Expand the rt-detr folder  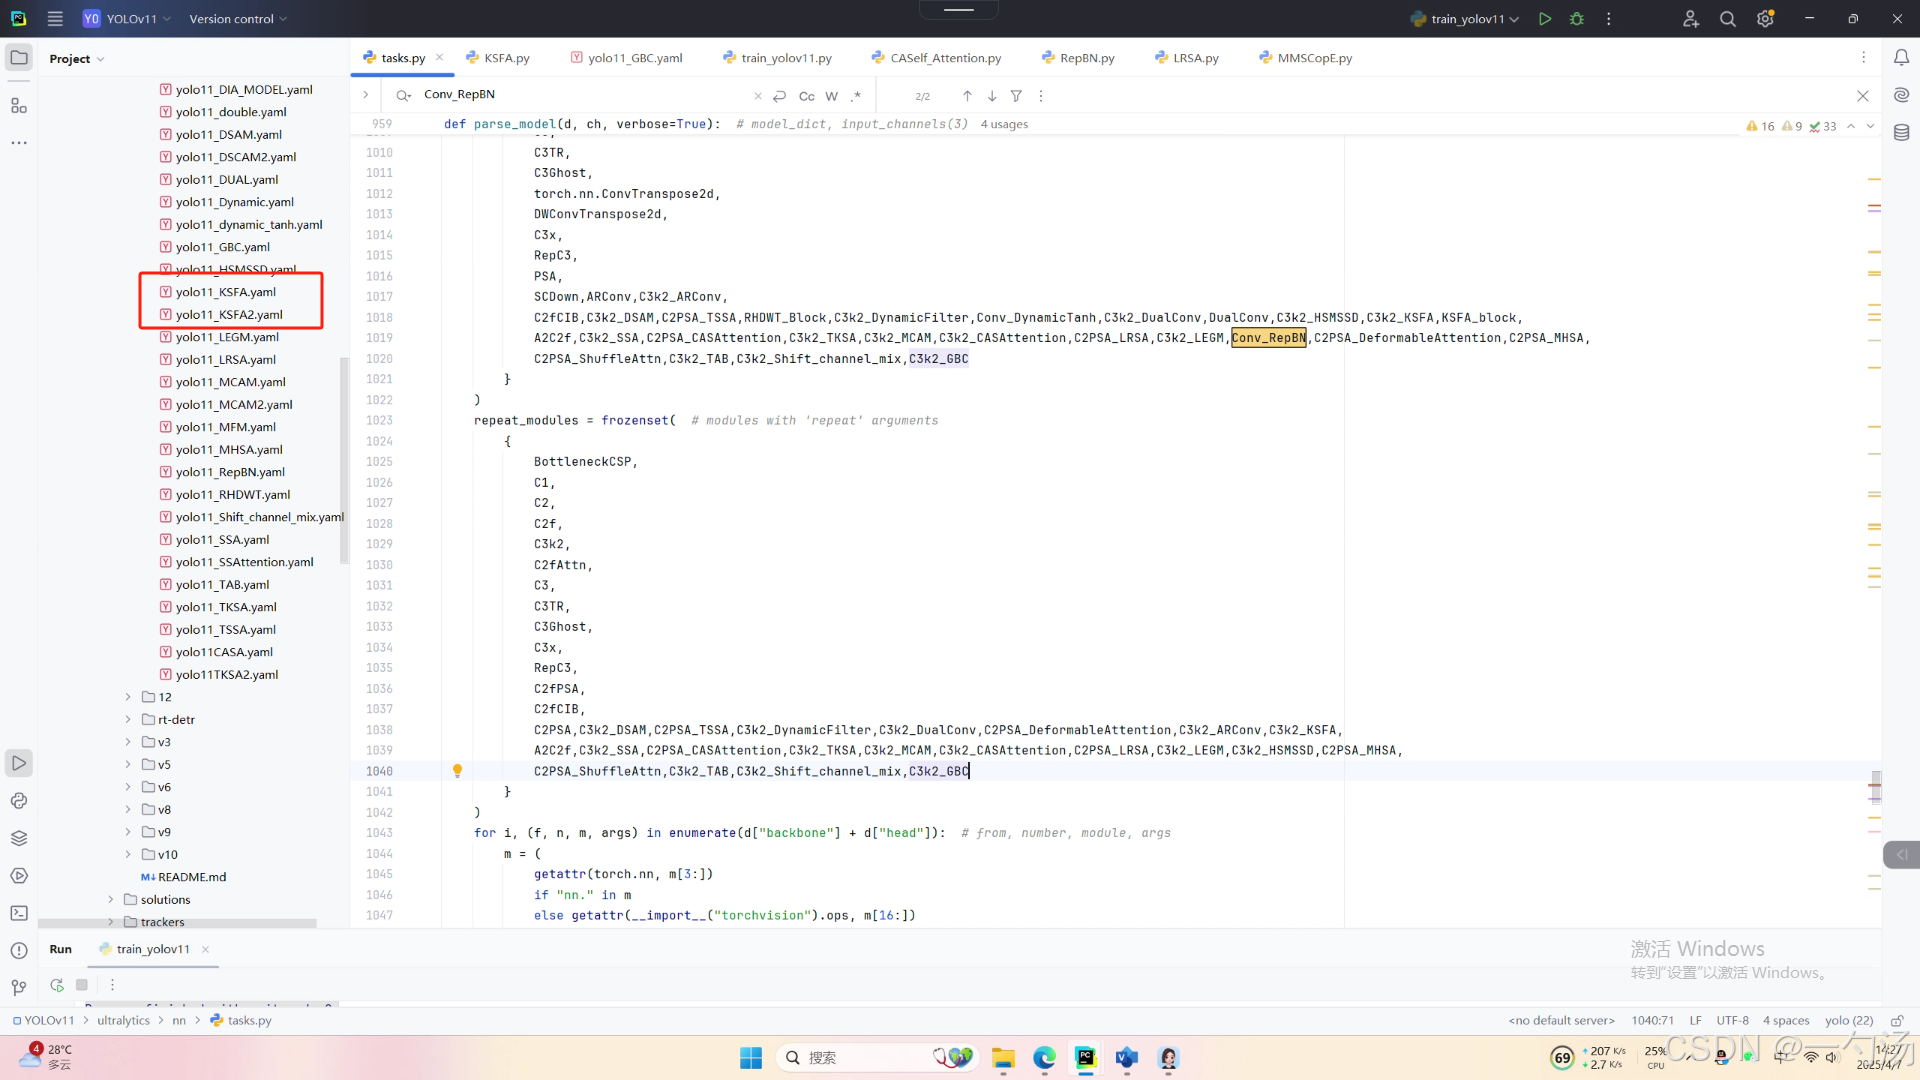point(128,720)
